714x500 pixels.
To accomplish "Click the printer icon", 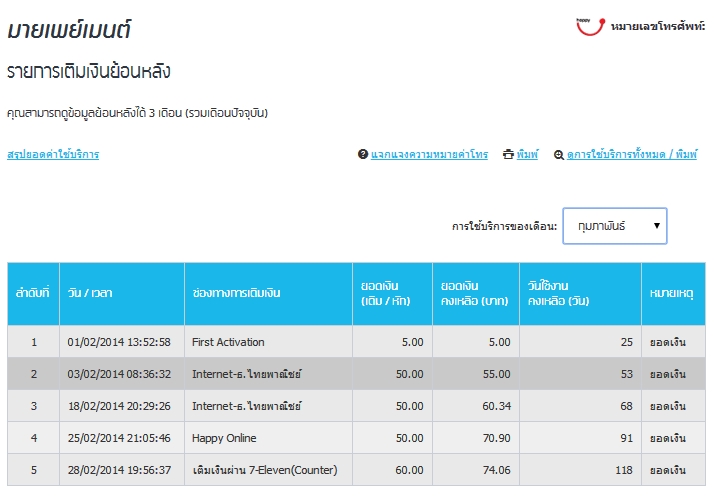I will [x=508, y=155].
